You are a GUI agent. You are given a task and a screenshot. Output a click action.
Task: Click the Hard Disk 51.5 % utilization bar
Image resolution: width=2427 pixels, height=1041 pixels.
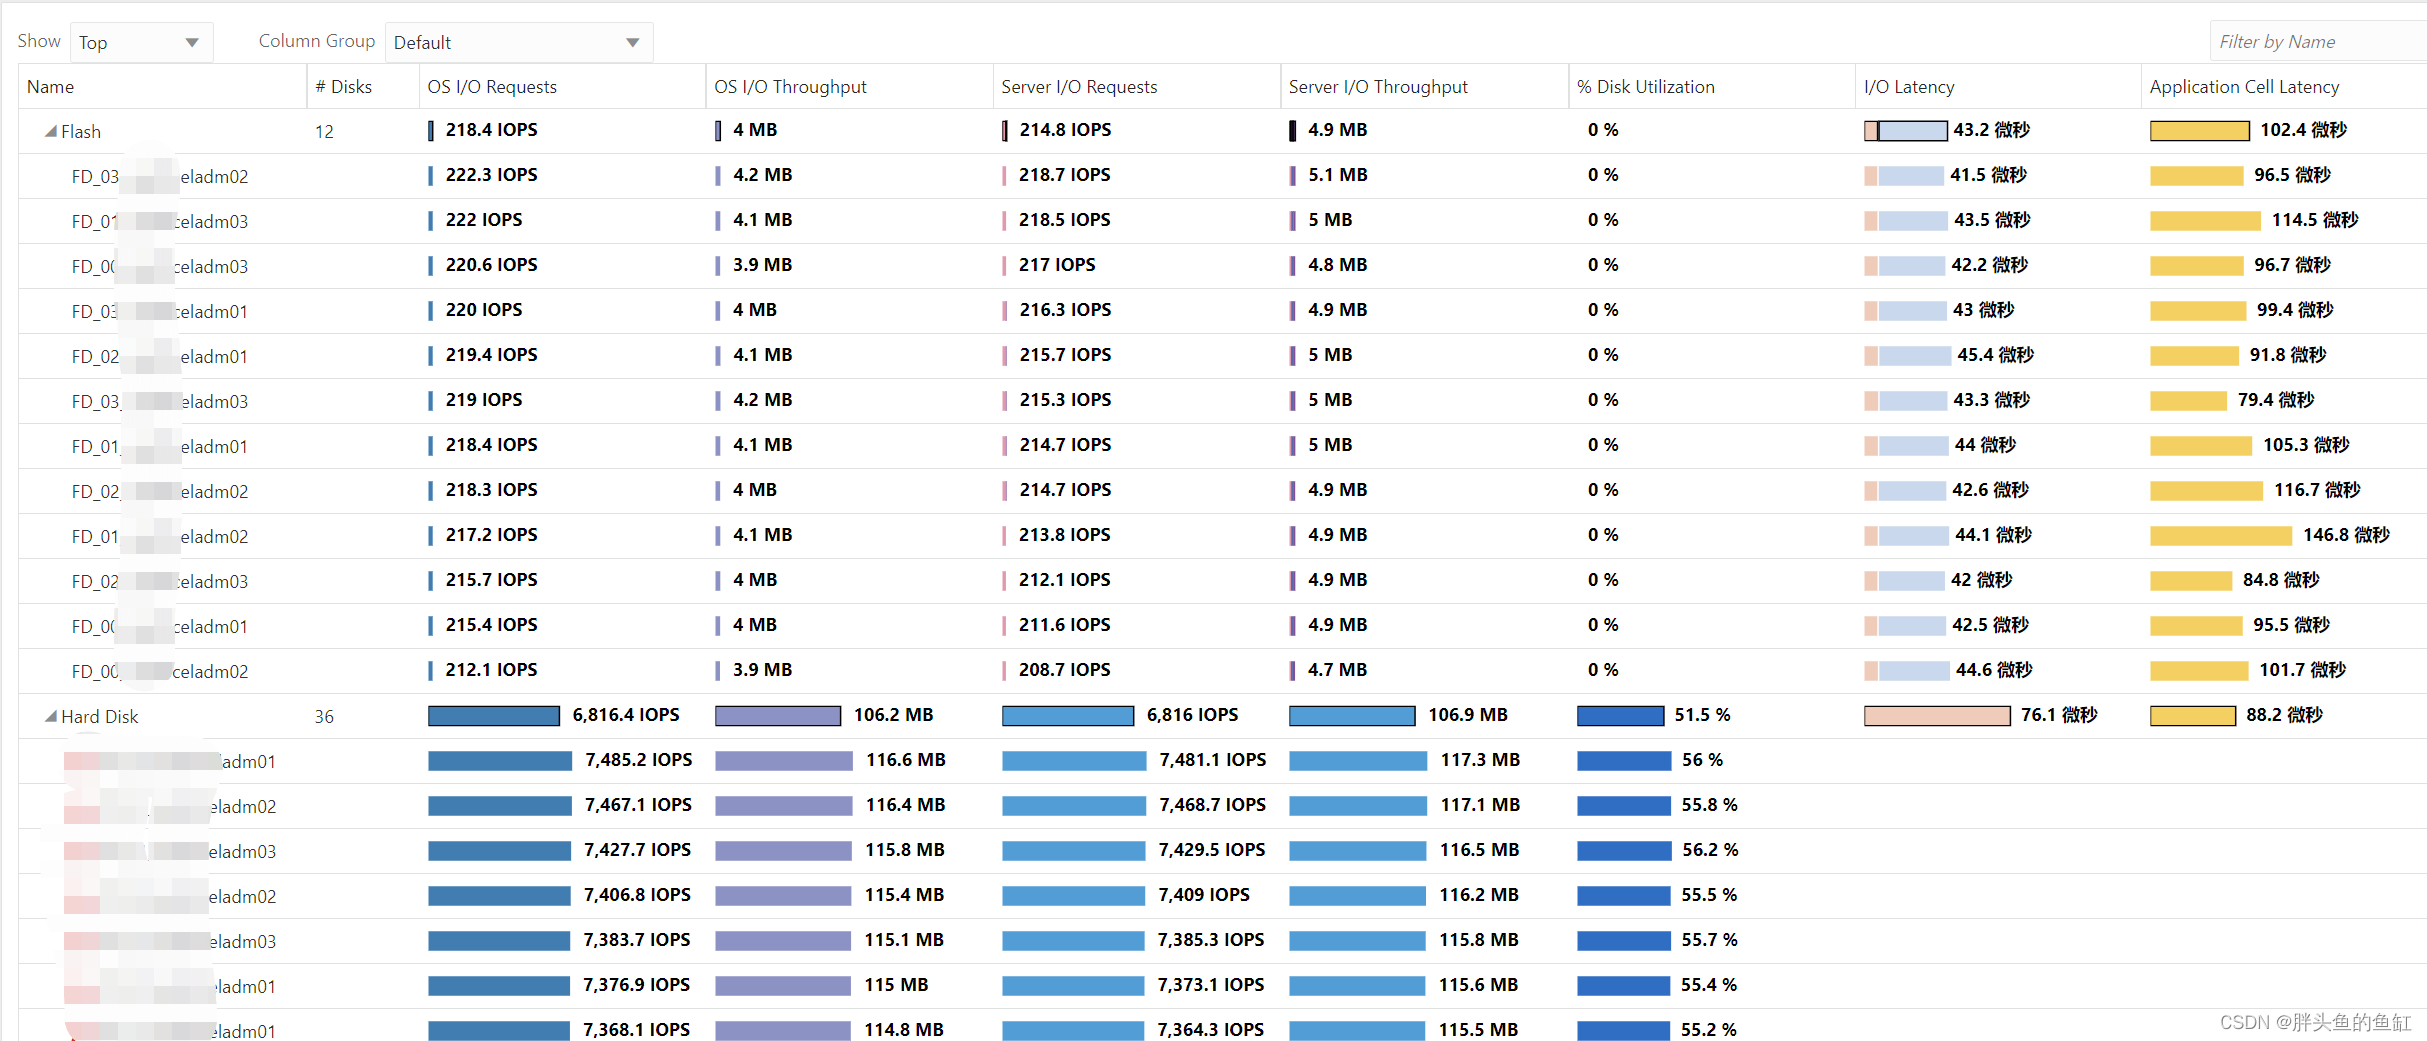[x=1620, y=715]
